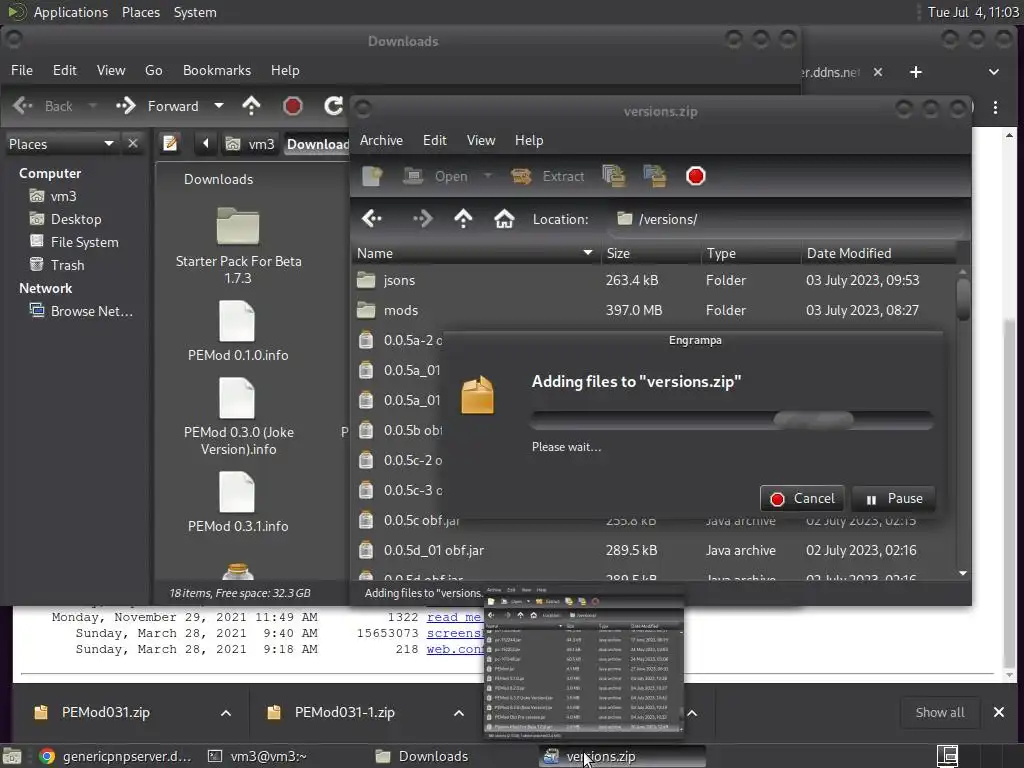The width and height of the screenshot is (1024, 768).
Task: Open the Places sidebar dropdown
Action: tap(62, 144)
